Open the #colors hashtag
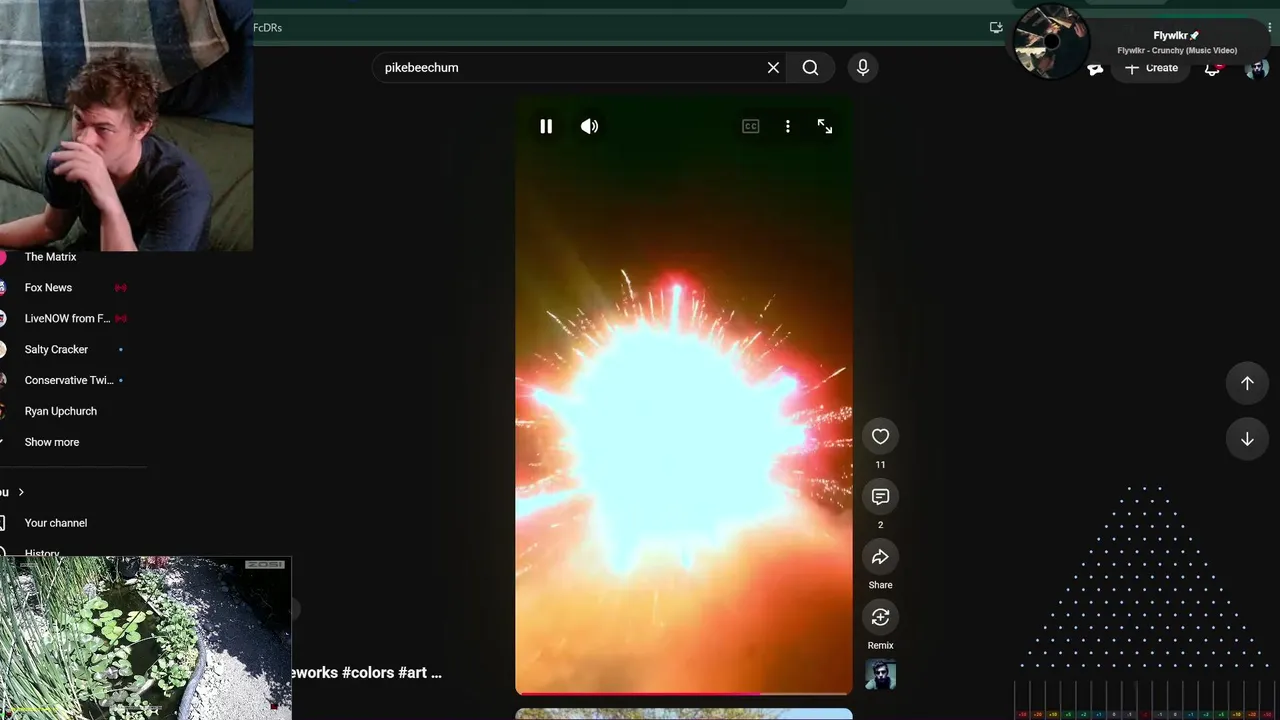The width and height of the screenshot is (1280, 720). tap(368, 673)
